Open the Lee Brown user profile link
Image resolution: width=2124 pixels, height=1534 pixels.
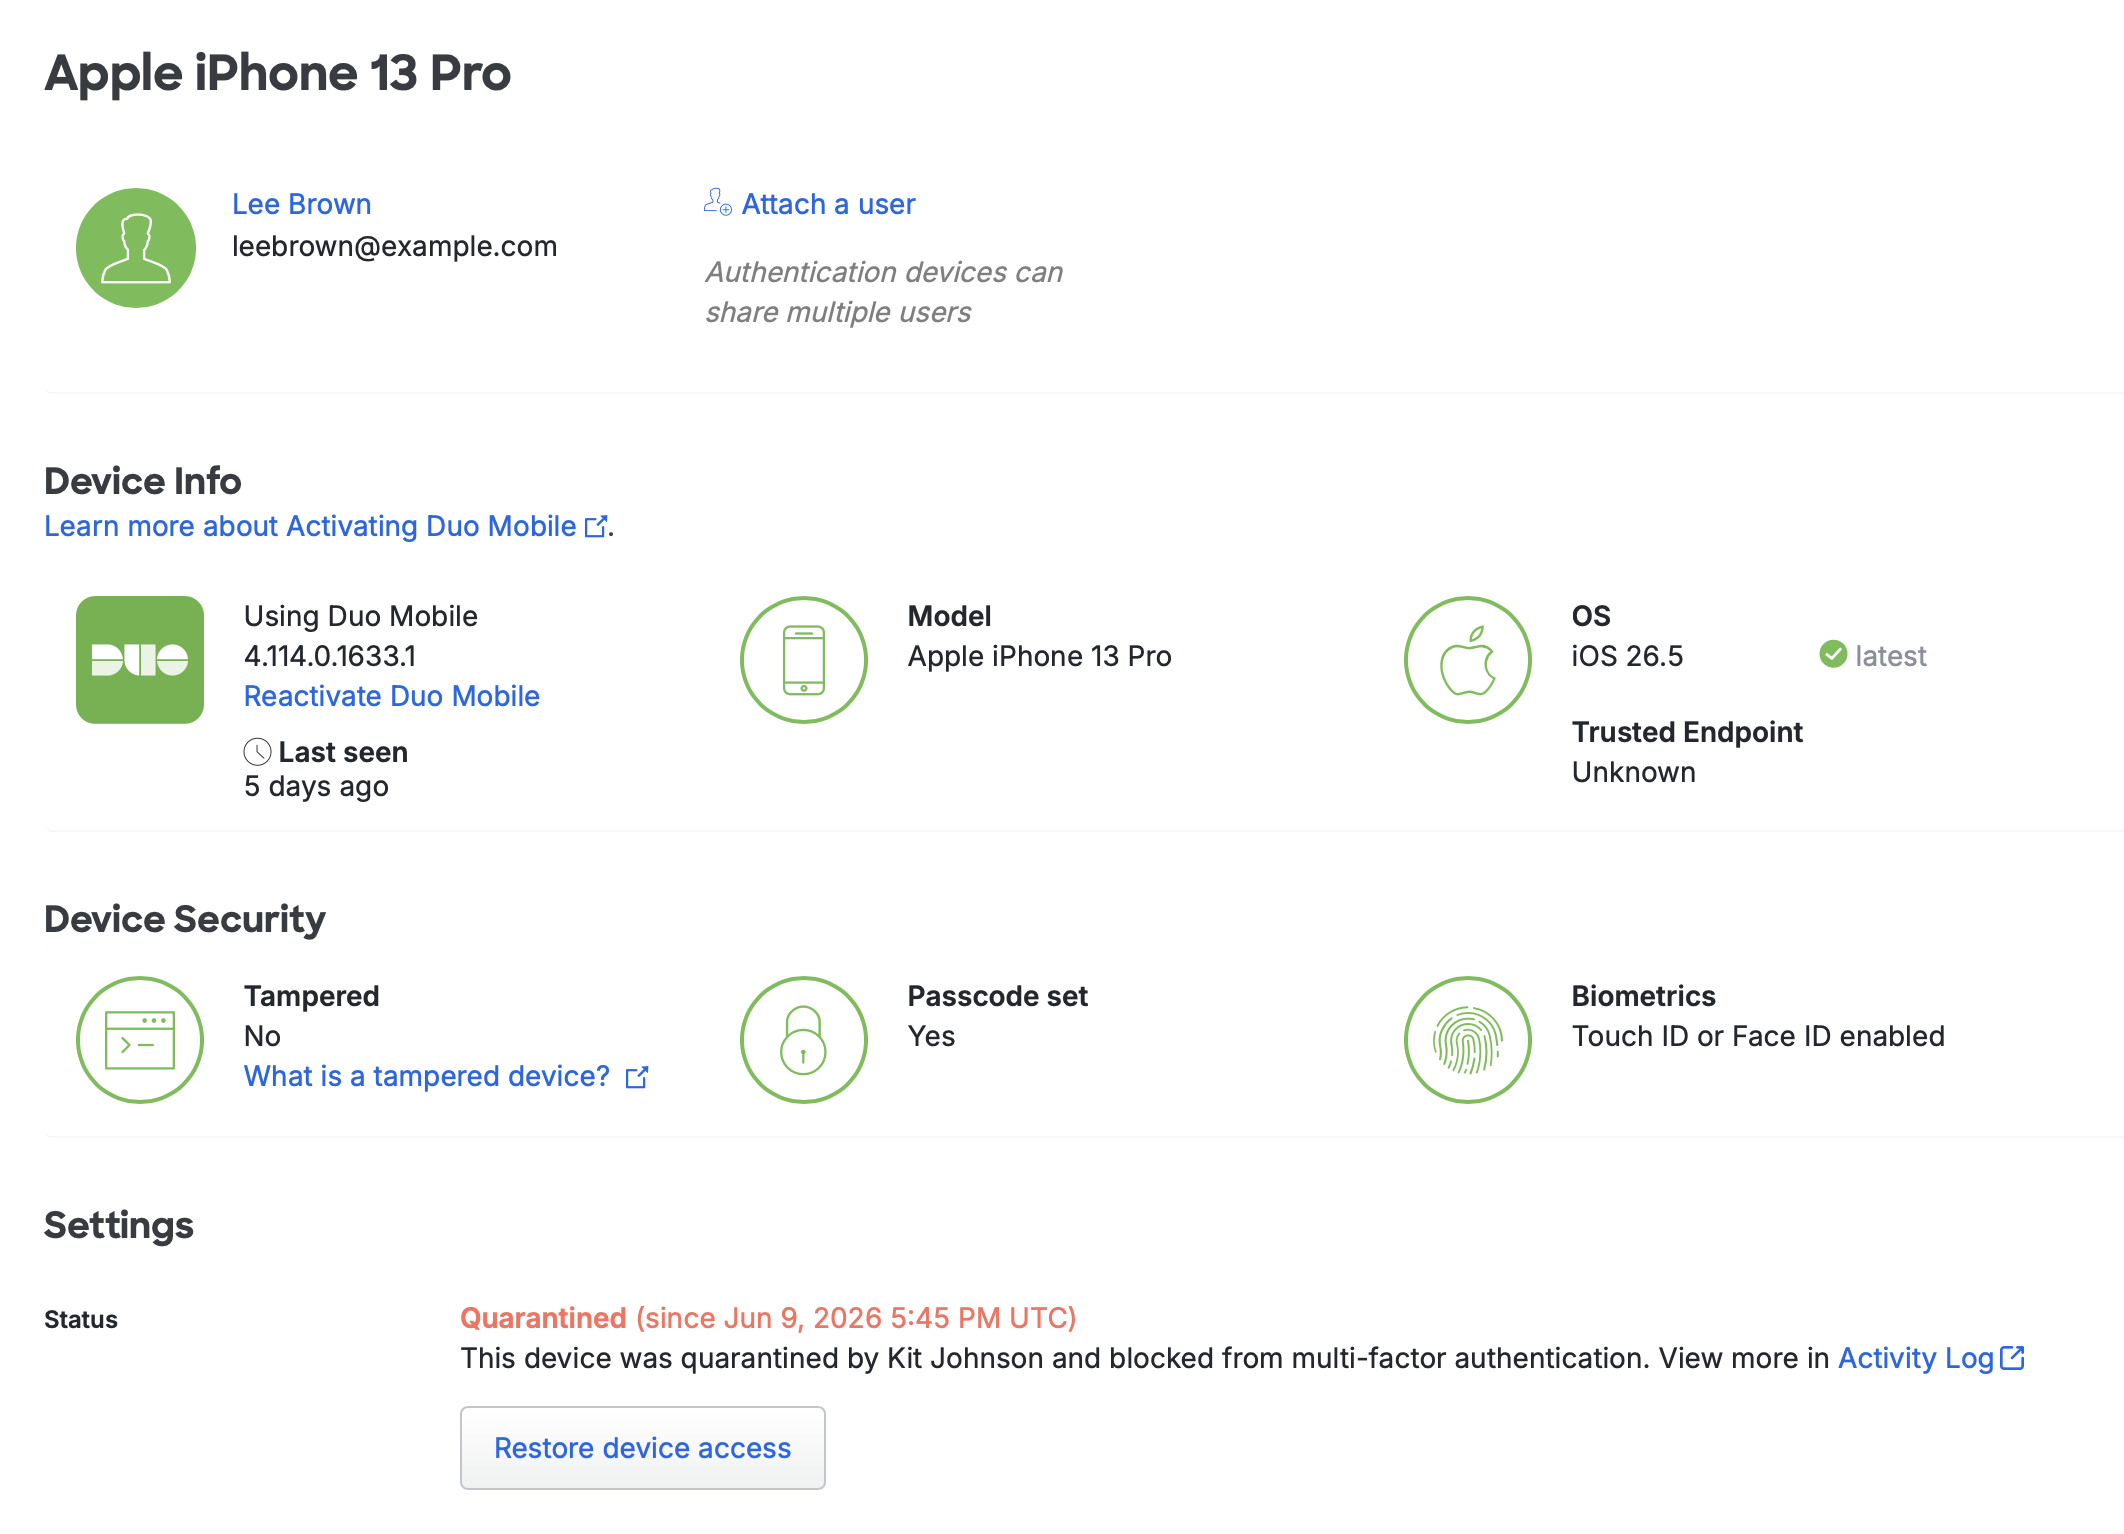pos(301,204)
